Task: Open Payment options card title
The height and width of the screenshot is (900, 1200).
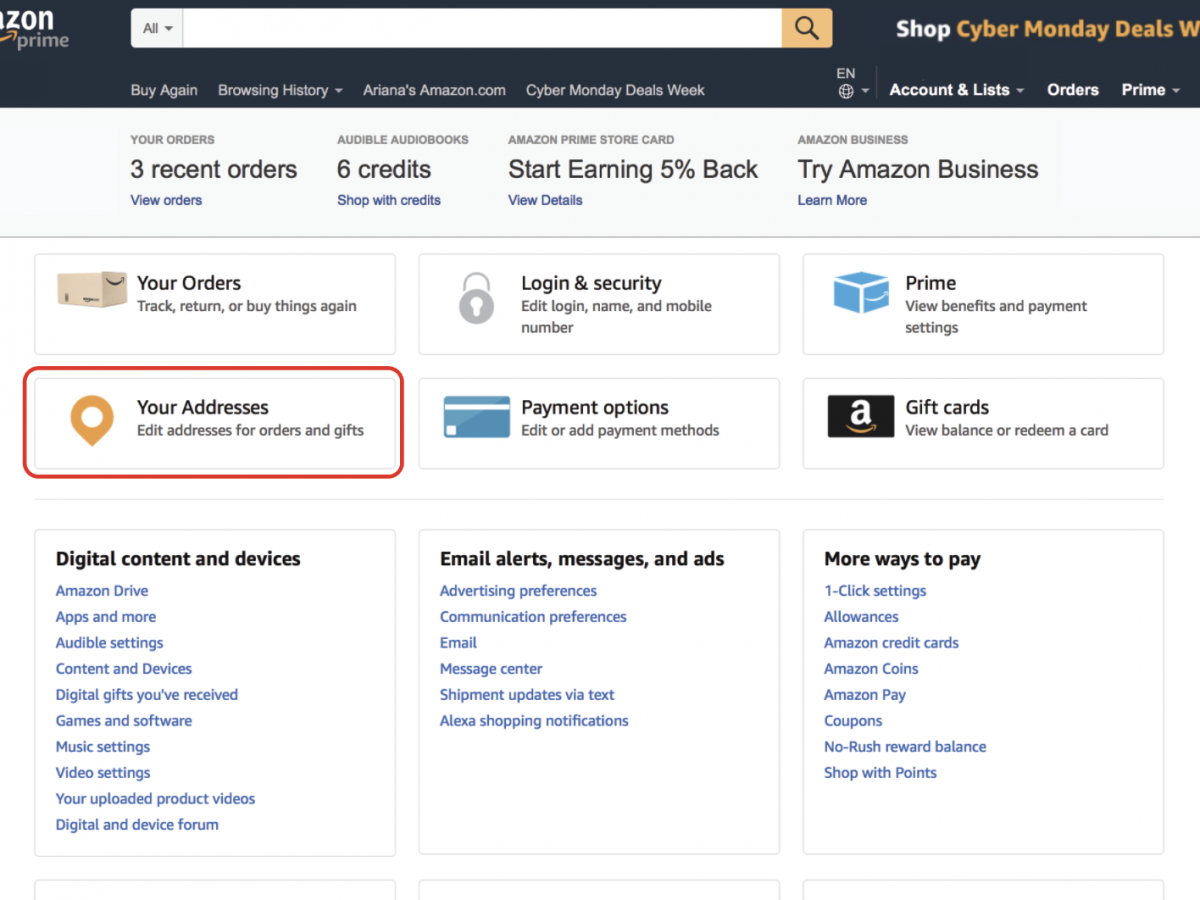Action: (595, 407)
